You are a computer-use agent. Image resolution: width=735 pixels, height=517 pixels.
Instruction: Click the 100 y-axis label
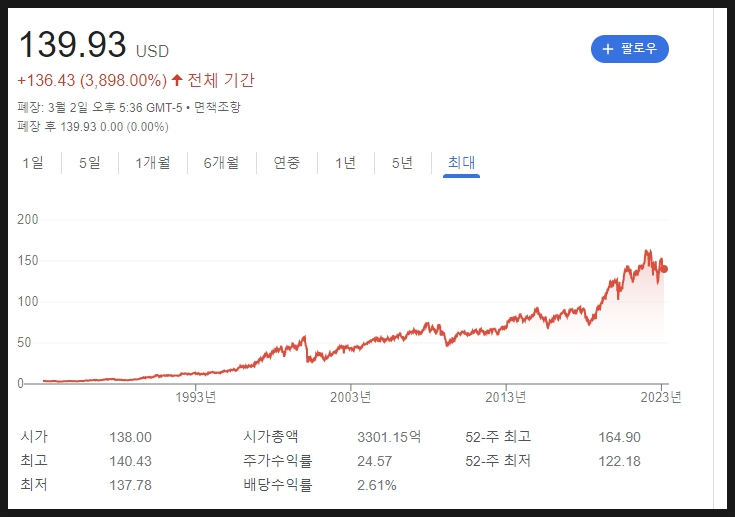click(28, 301)
